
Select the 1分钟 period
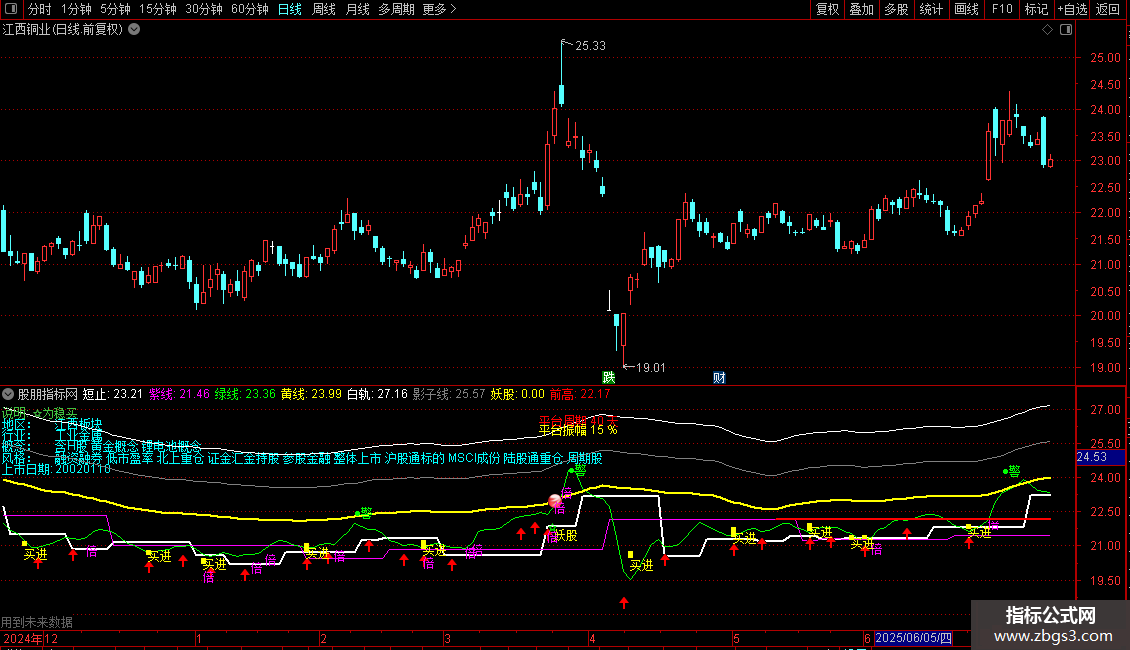pyautogui.click(x=76, y=9)
